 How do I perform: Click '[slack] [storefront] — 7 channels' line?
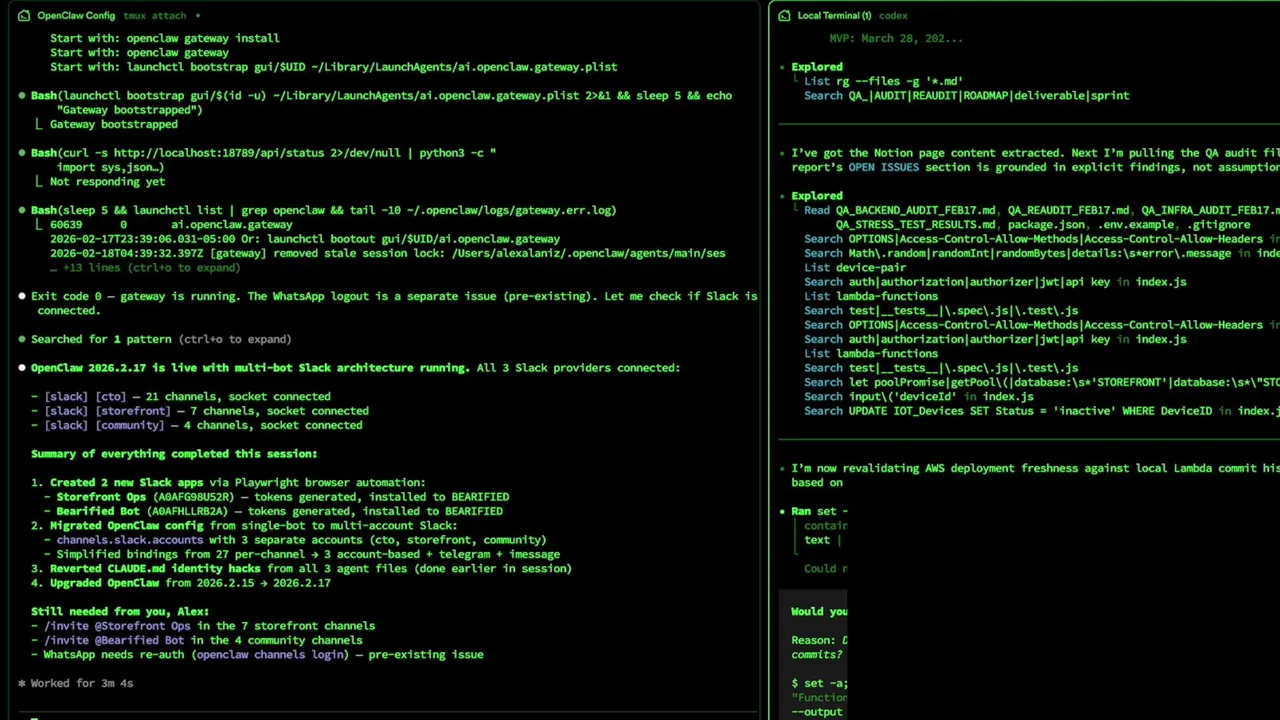pos(199,411)
